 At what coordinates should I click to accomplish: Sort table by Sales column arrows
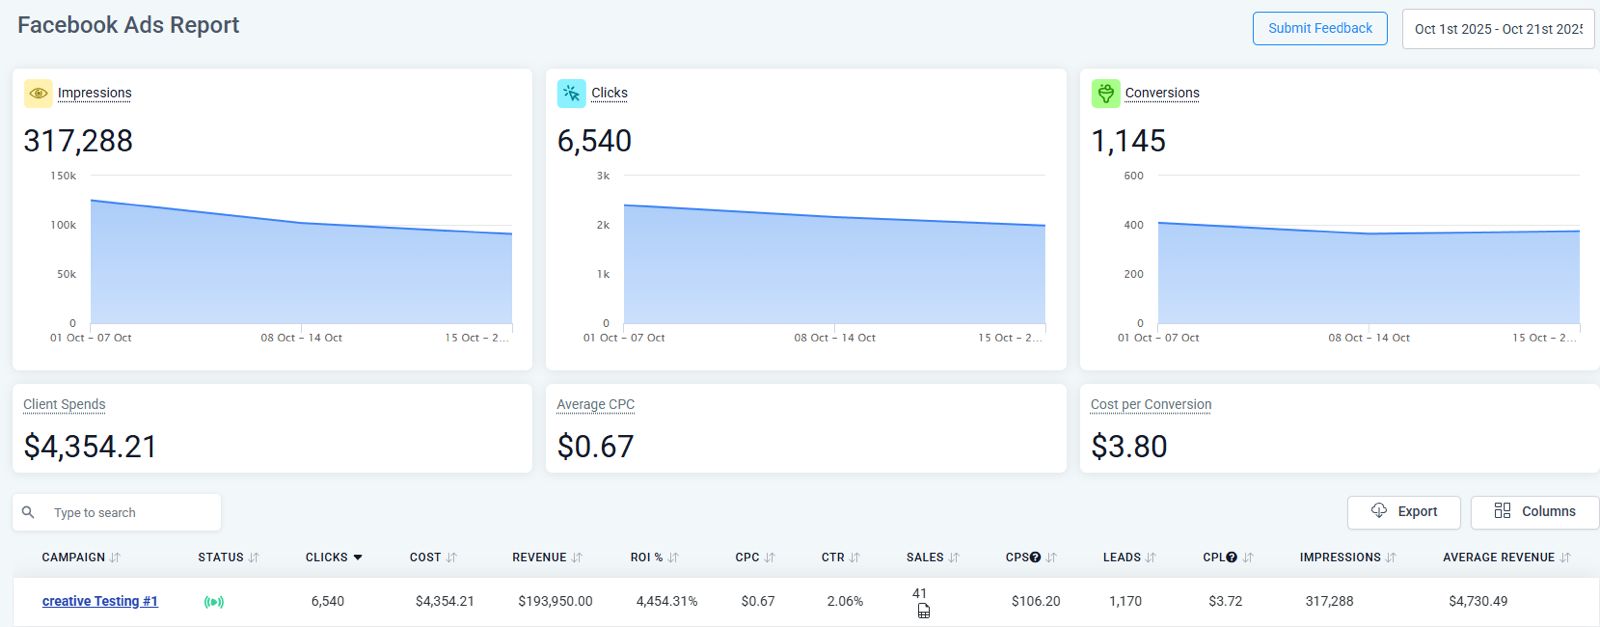click(953, 557)
